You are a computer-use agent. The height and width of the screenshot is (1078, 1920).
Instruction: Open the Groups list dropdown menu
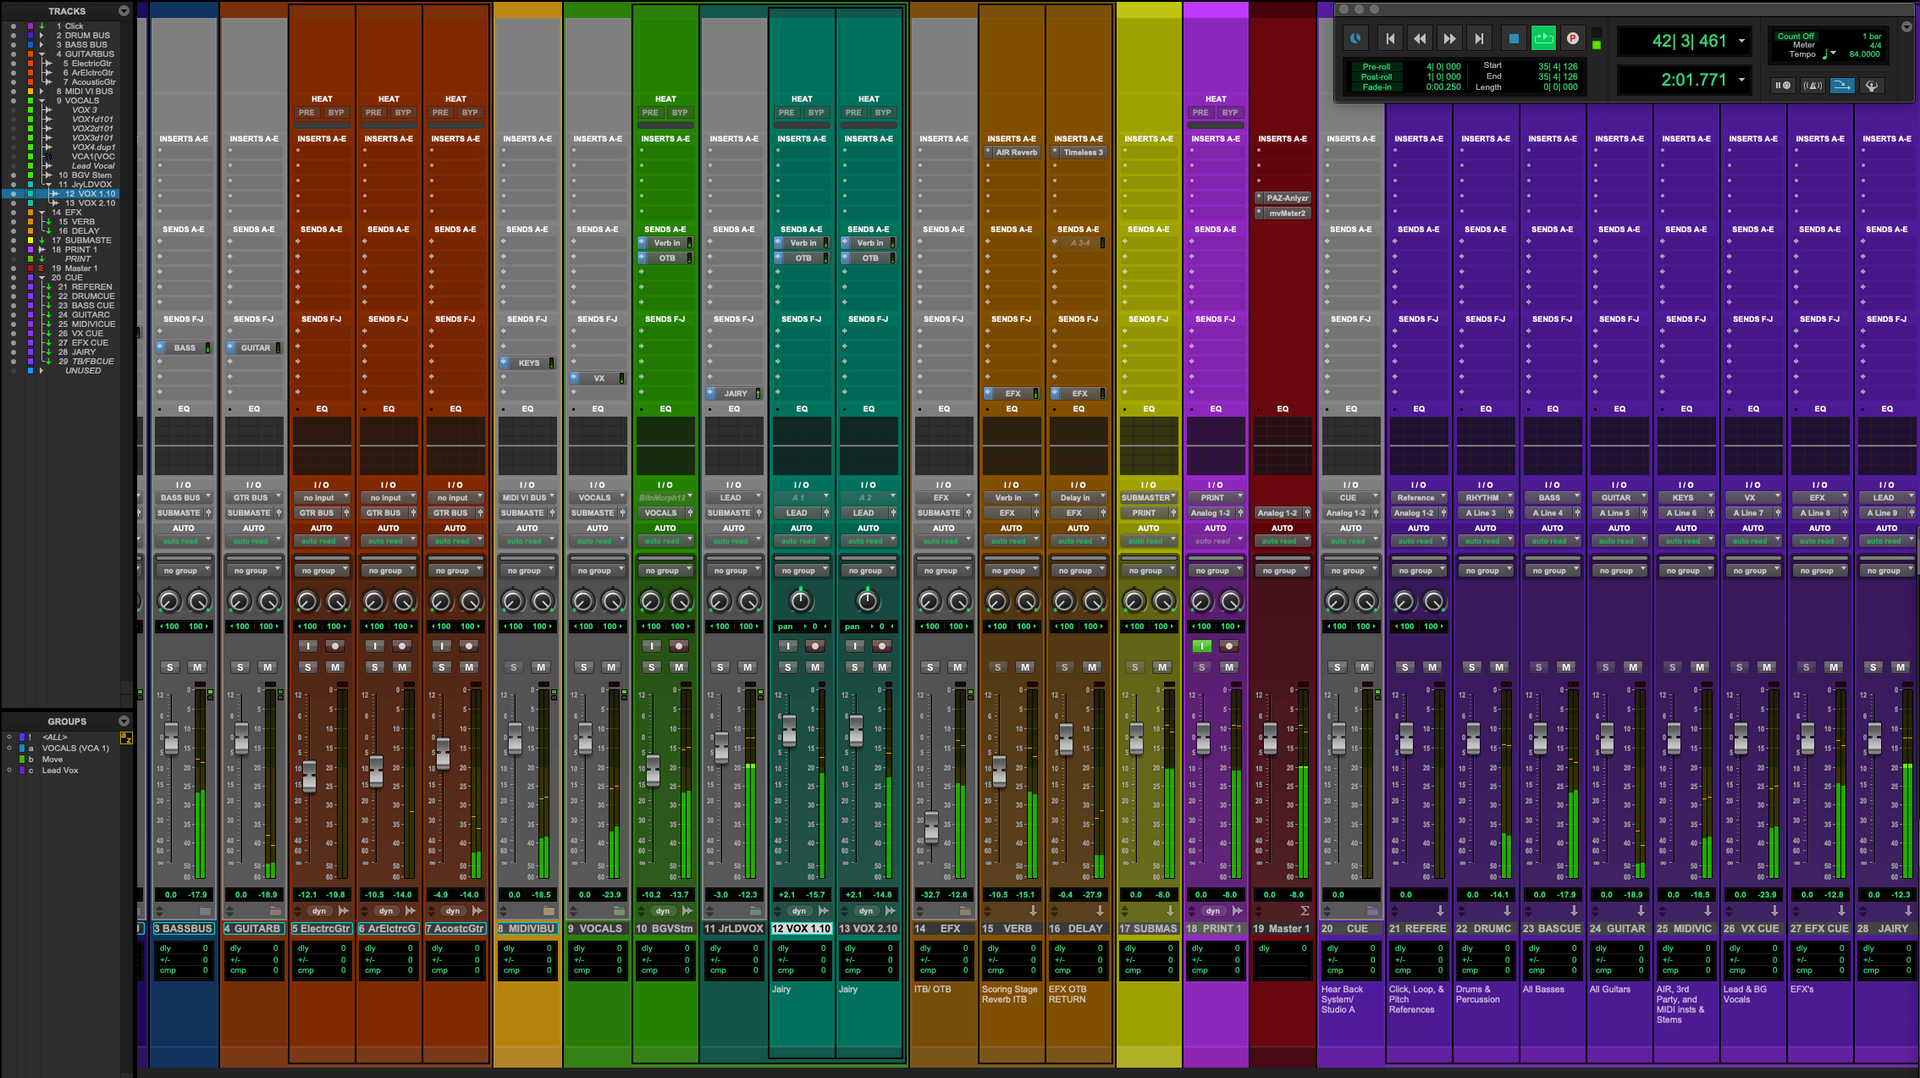click(124, 721)
